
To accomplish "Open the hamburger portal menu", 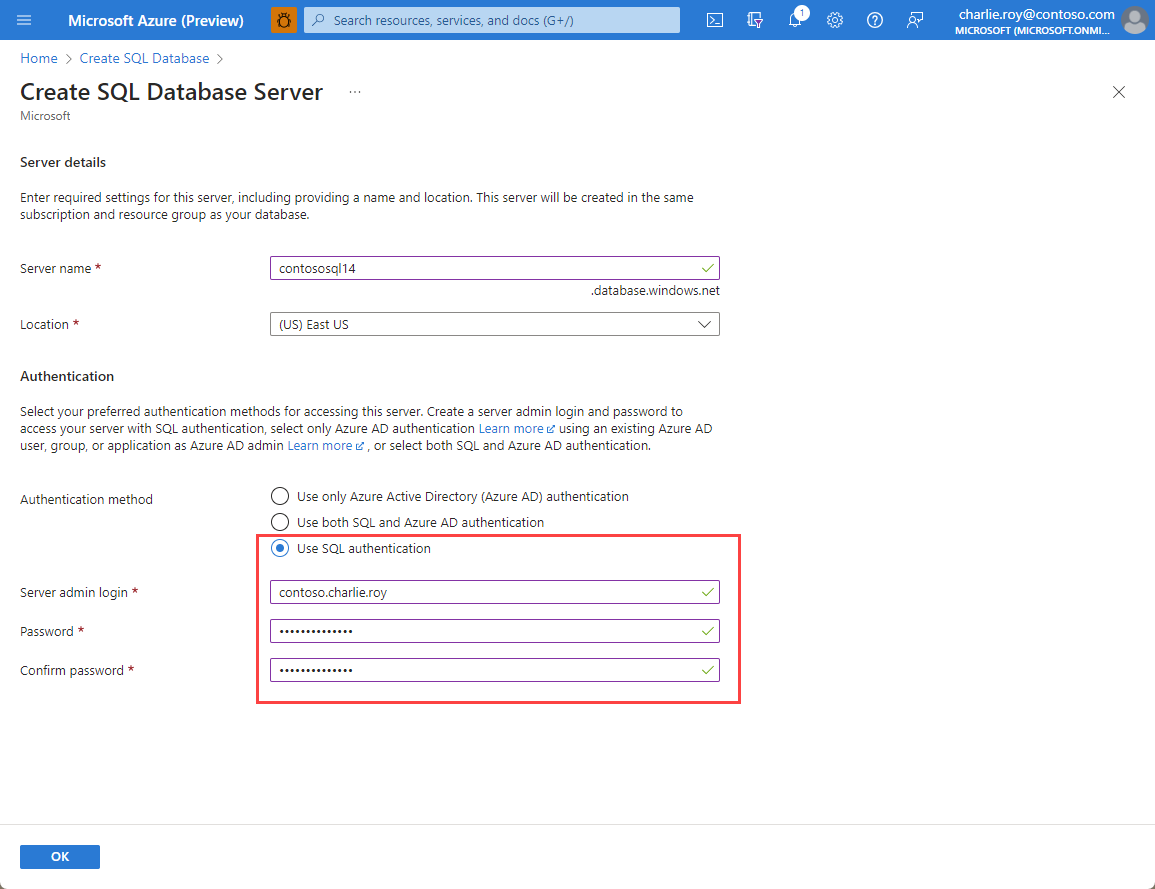I will pos(24,20).
